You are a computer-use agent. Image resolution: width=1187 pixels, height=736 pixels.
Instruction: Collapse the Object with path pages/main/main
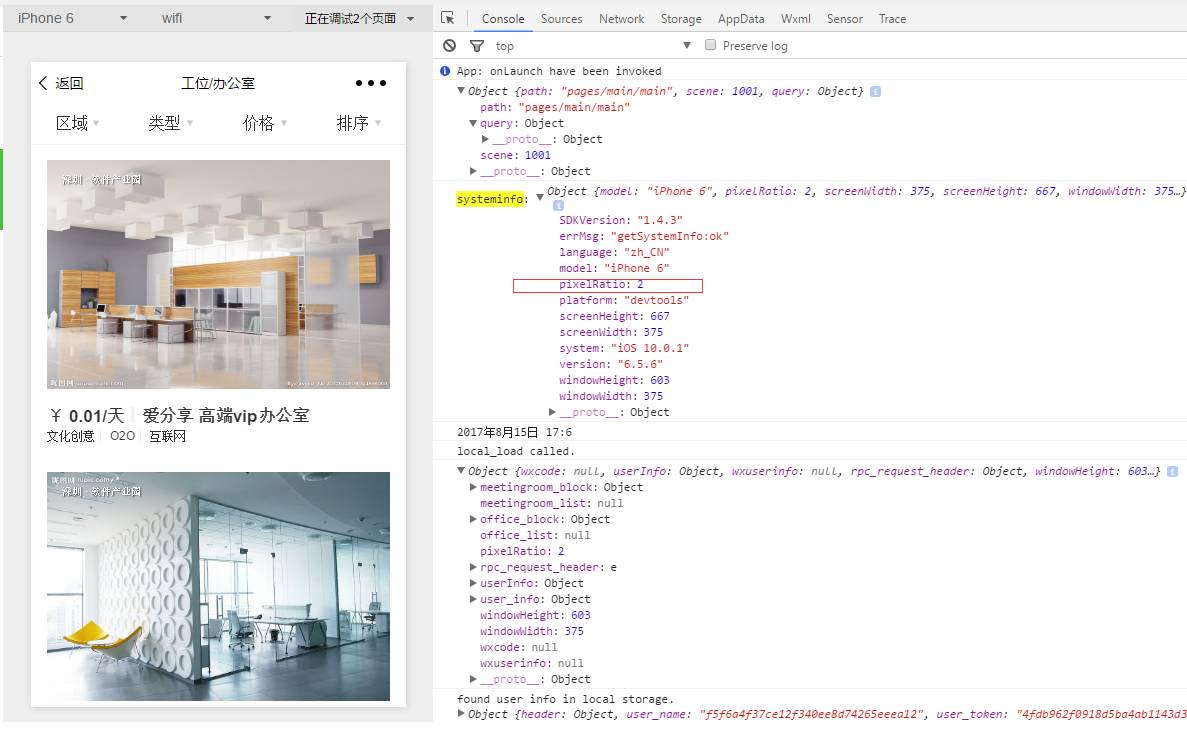click(461, 91)
